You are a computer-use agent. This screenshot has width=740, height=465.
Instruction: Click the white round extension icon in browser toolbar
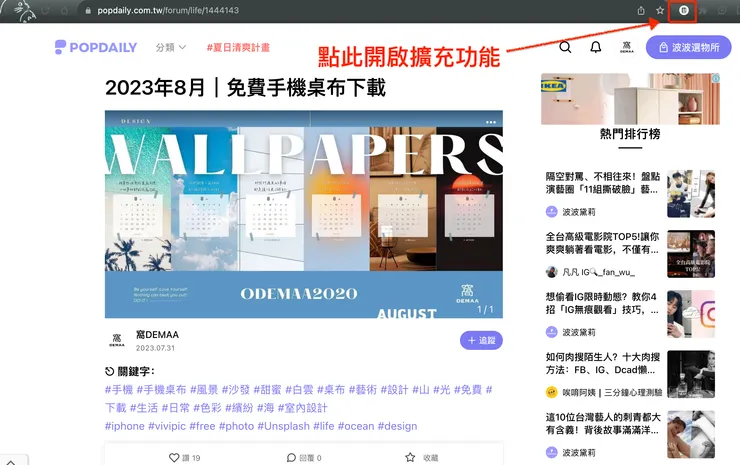pos(683,10)
